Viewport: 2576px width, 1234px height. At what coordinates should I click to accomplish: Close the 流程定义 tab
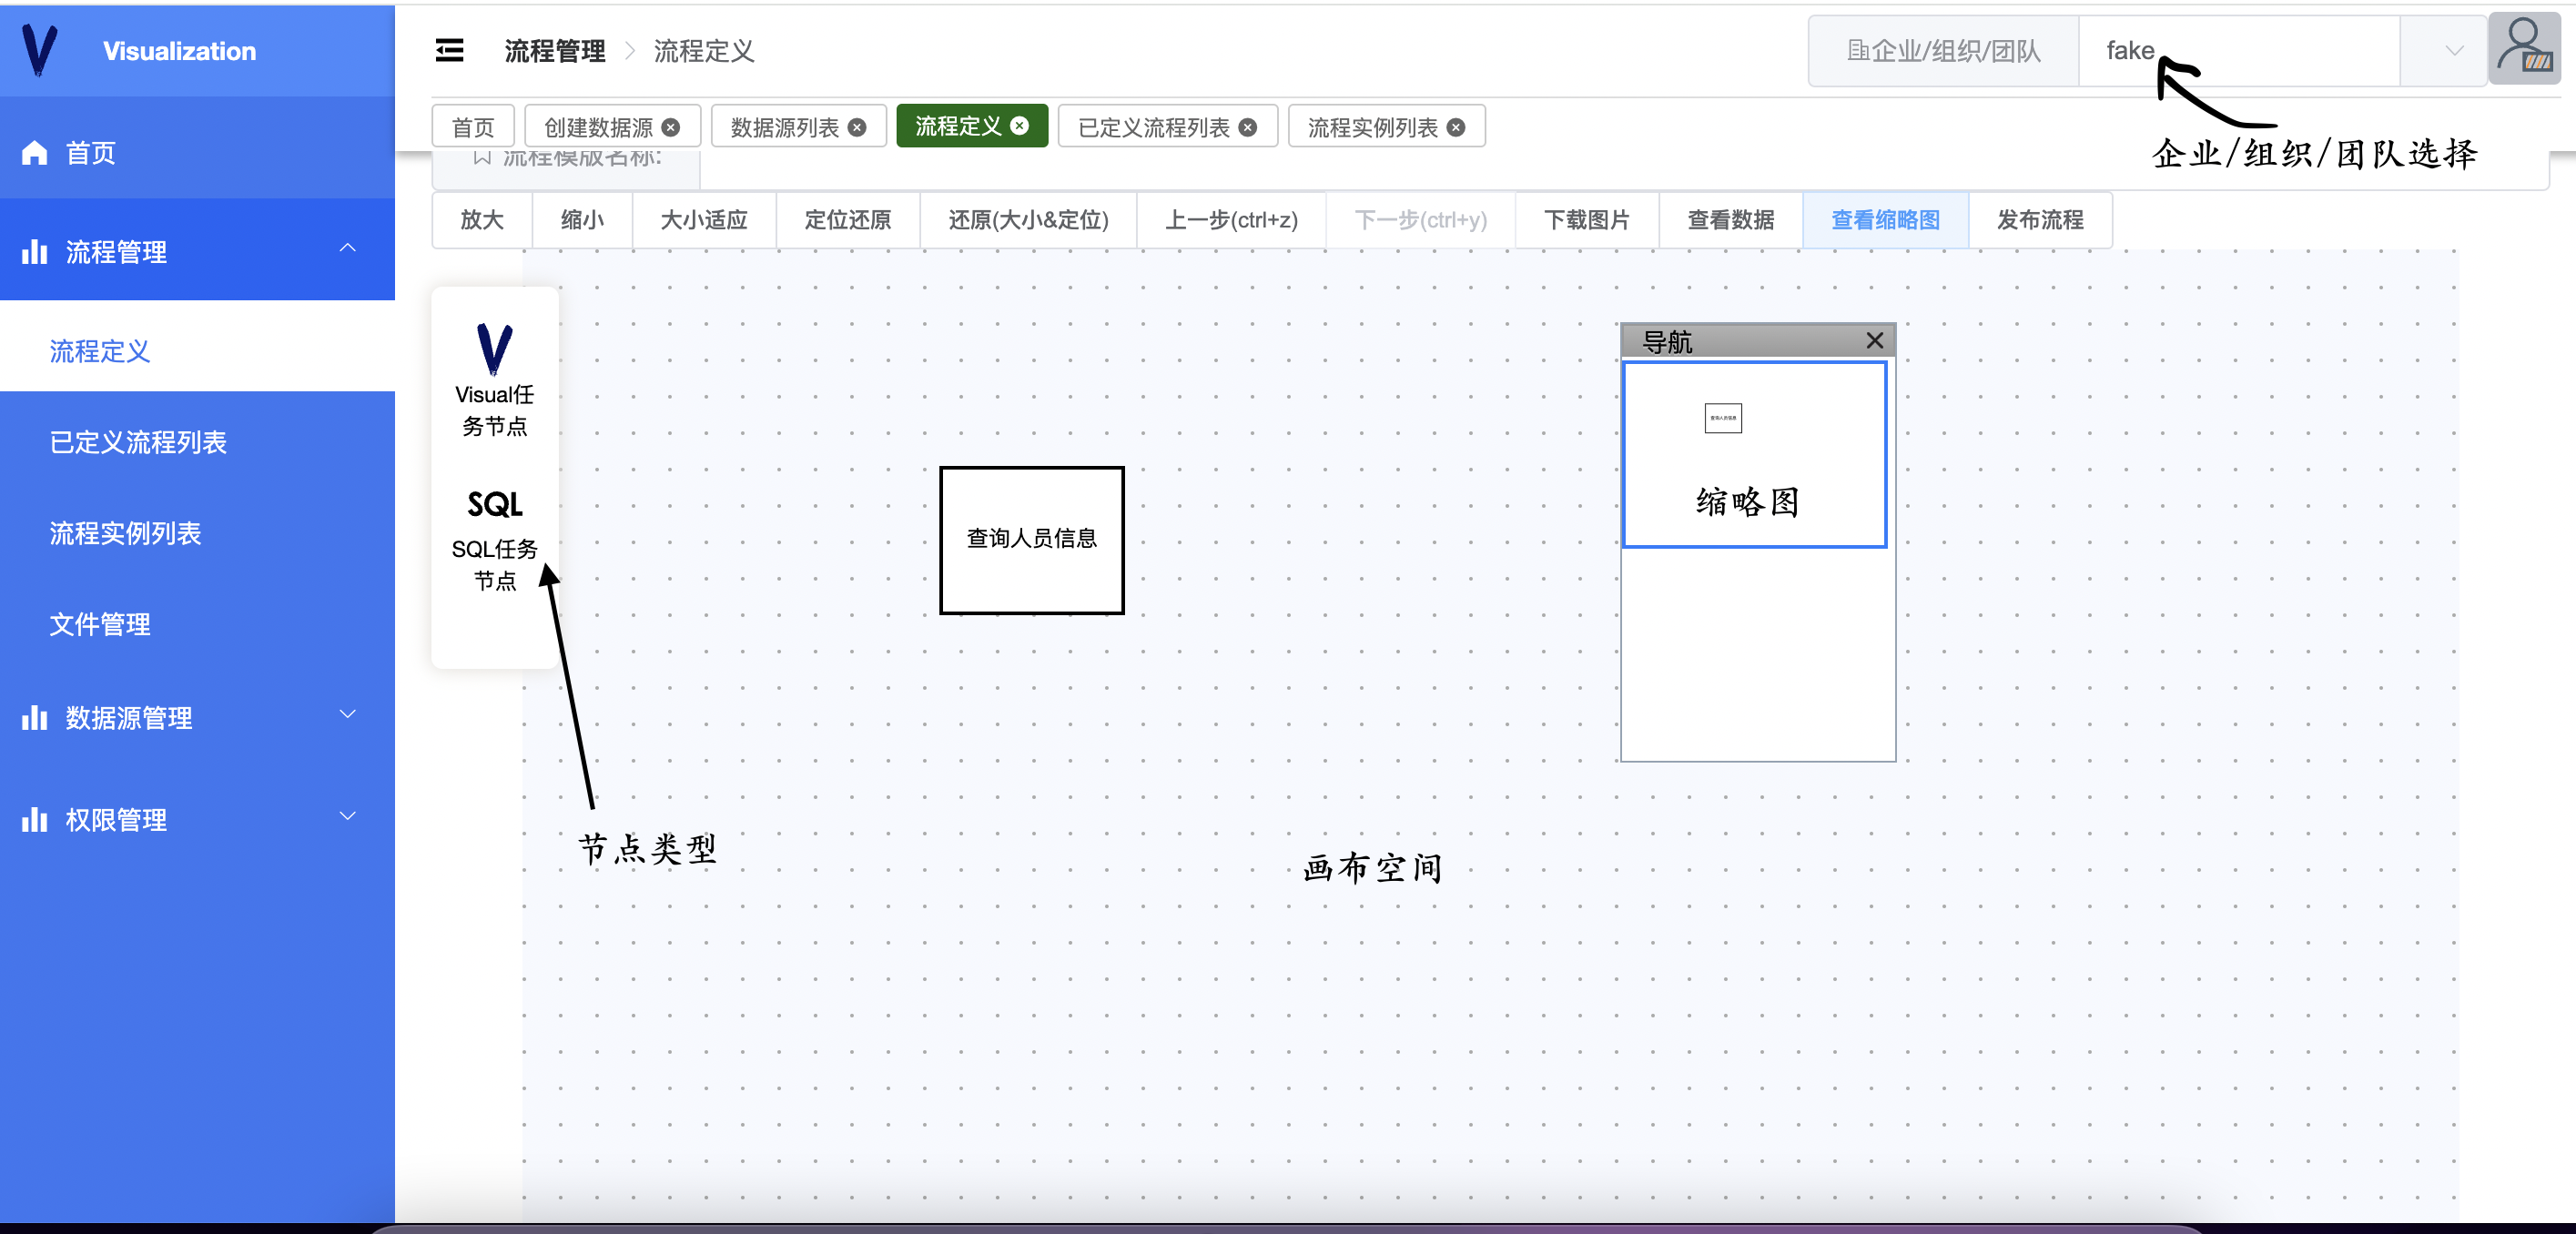(1019, 126)
